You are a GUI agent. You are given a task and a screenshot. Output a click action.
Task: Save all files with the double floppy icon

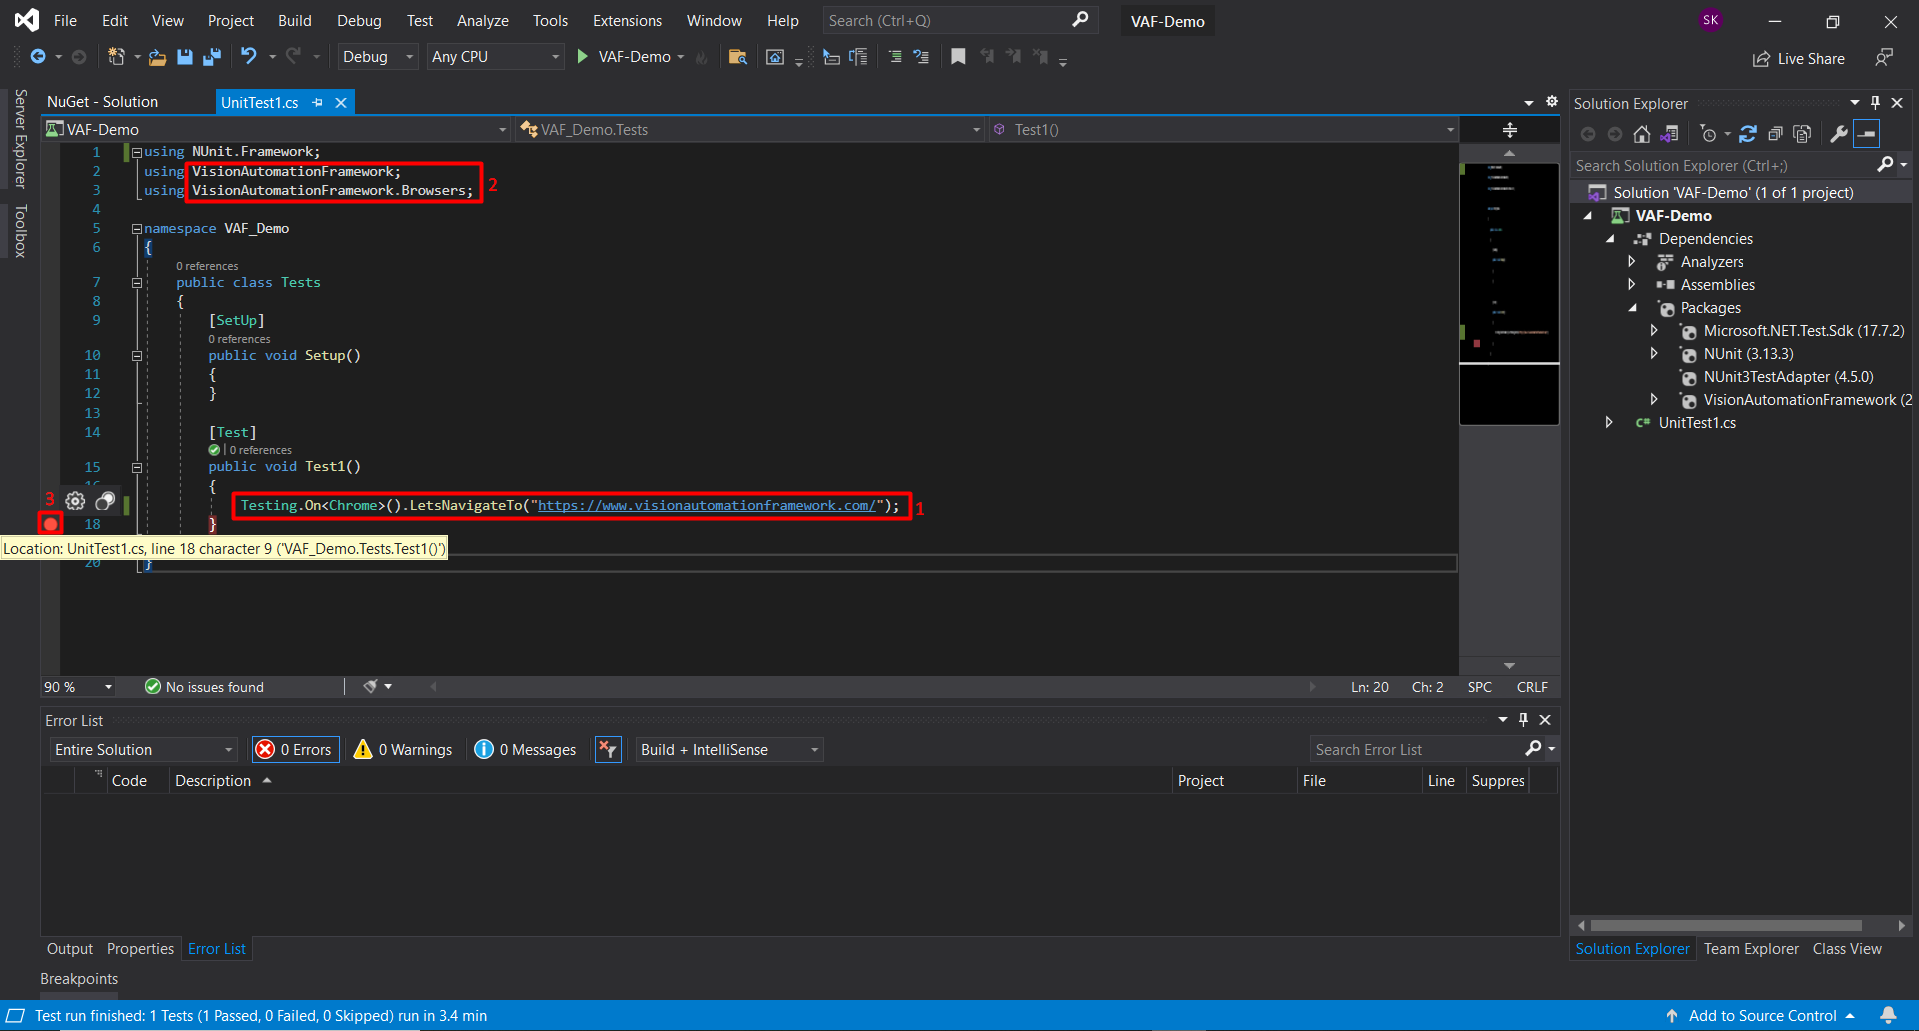coord(211,57)
